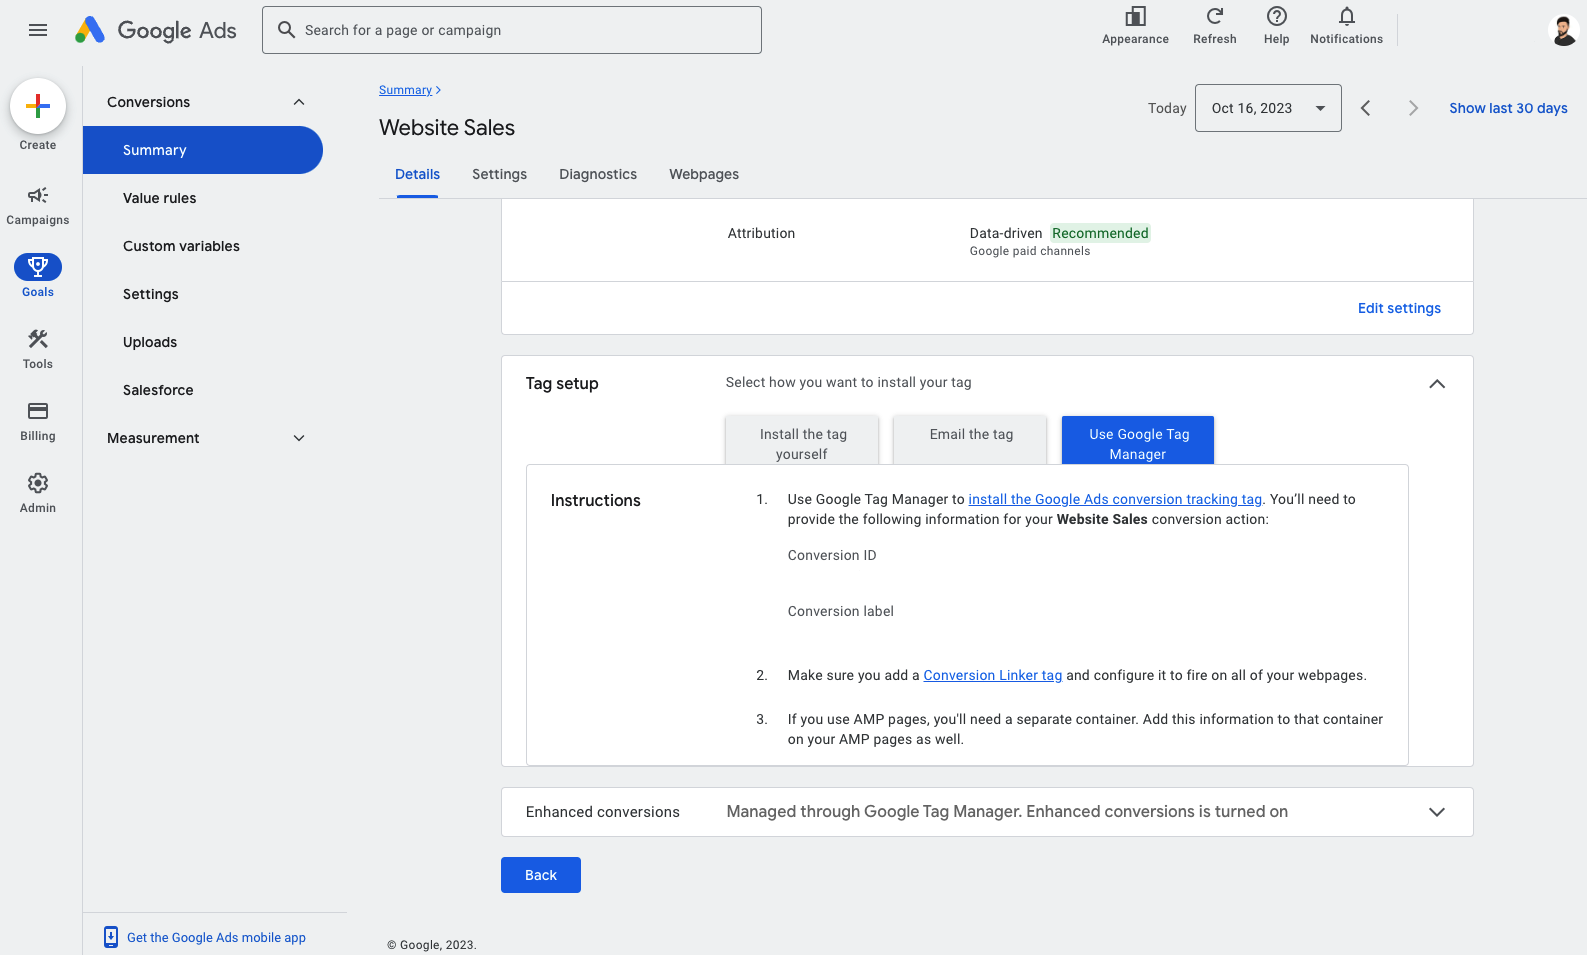Image resolution: width=1587 pixels, height=955 pixels.
Task: Choose the Email the tag option
Action: [x=970, y=440]
